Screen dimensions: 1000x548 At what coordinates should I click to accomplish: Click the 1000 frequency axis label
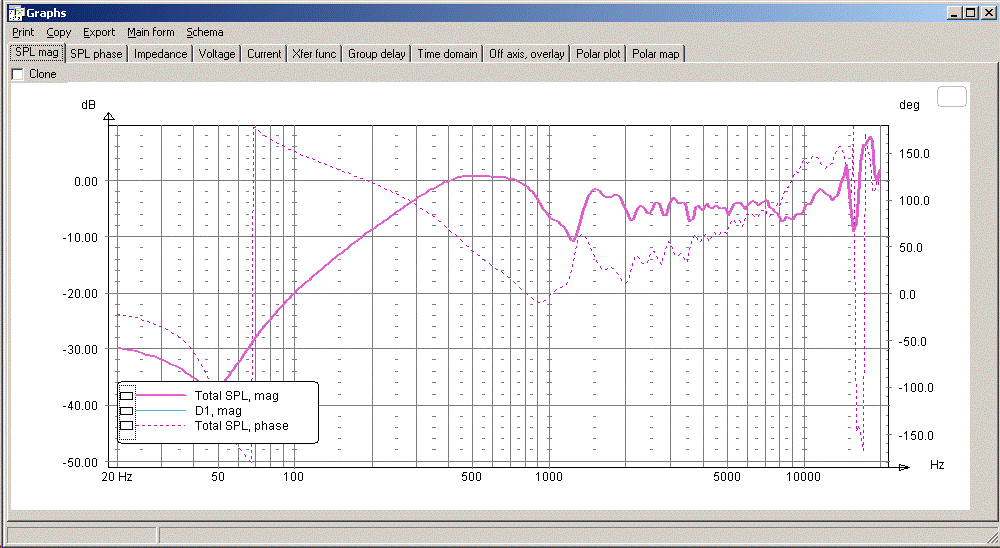click(548, 477)
